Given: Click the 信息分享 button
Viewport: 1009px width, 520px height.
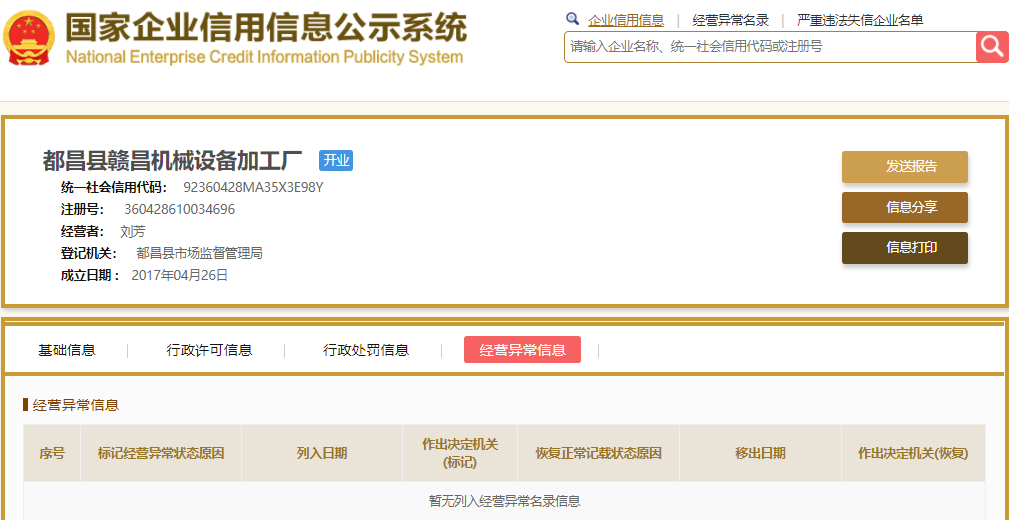Looking at the screenshot, I should tap(905, 207).
